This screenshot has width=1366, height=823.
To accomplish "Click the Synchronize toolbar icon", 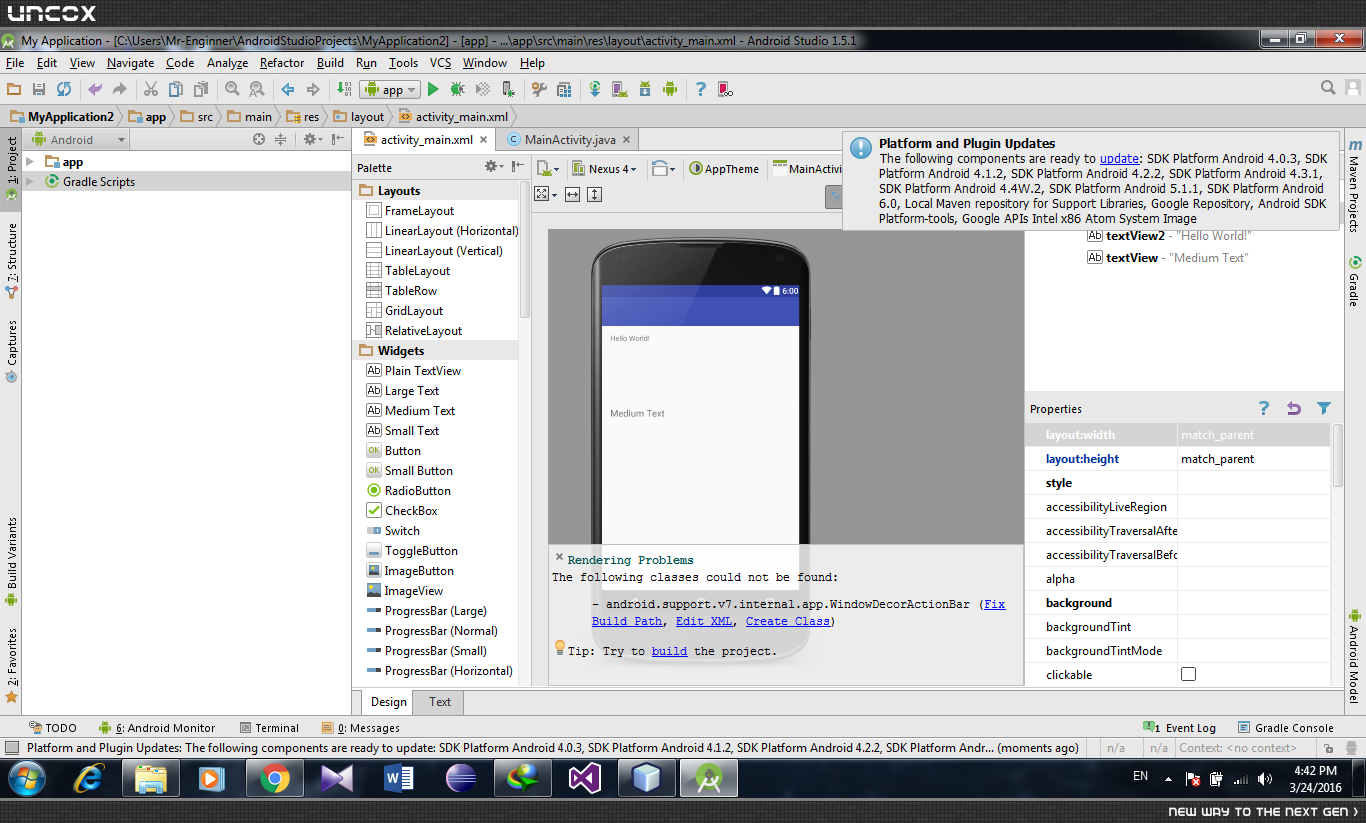I will (64, 89).
